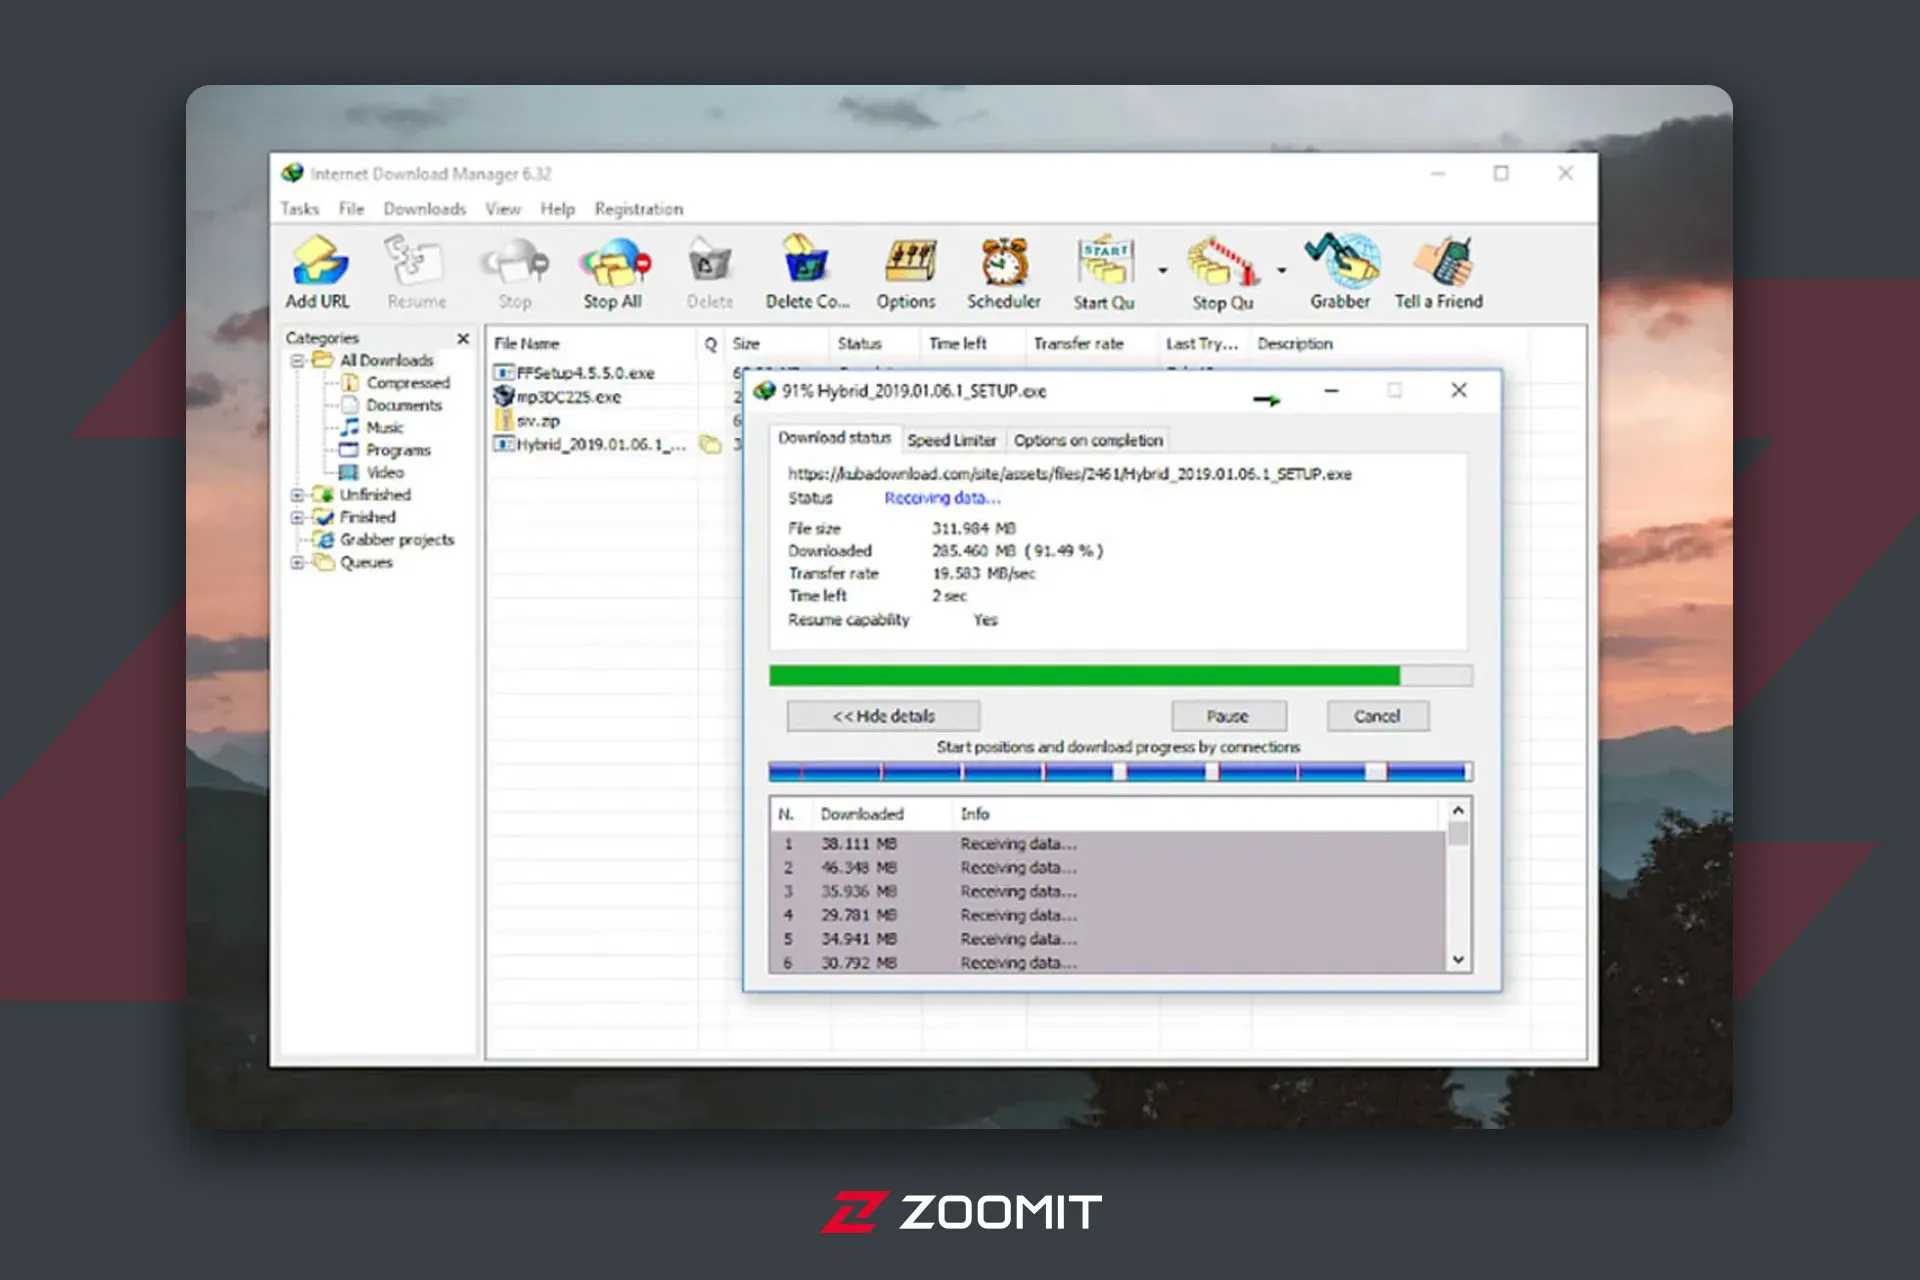
Task: Collapse the All Downloads tree node
Action: click(297, 360)
